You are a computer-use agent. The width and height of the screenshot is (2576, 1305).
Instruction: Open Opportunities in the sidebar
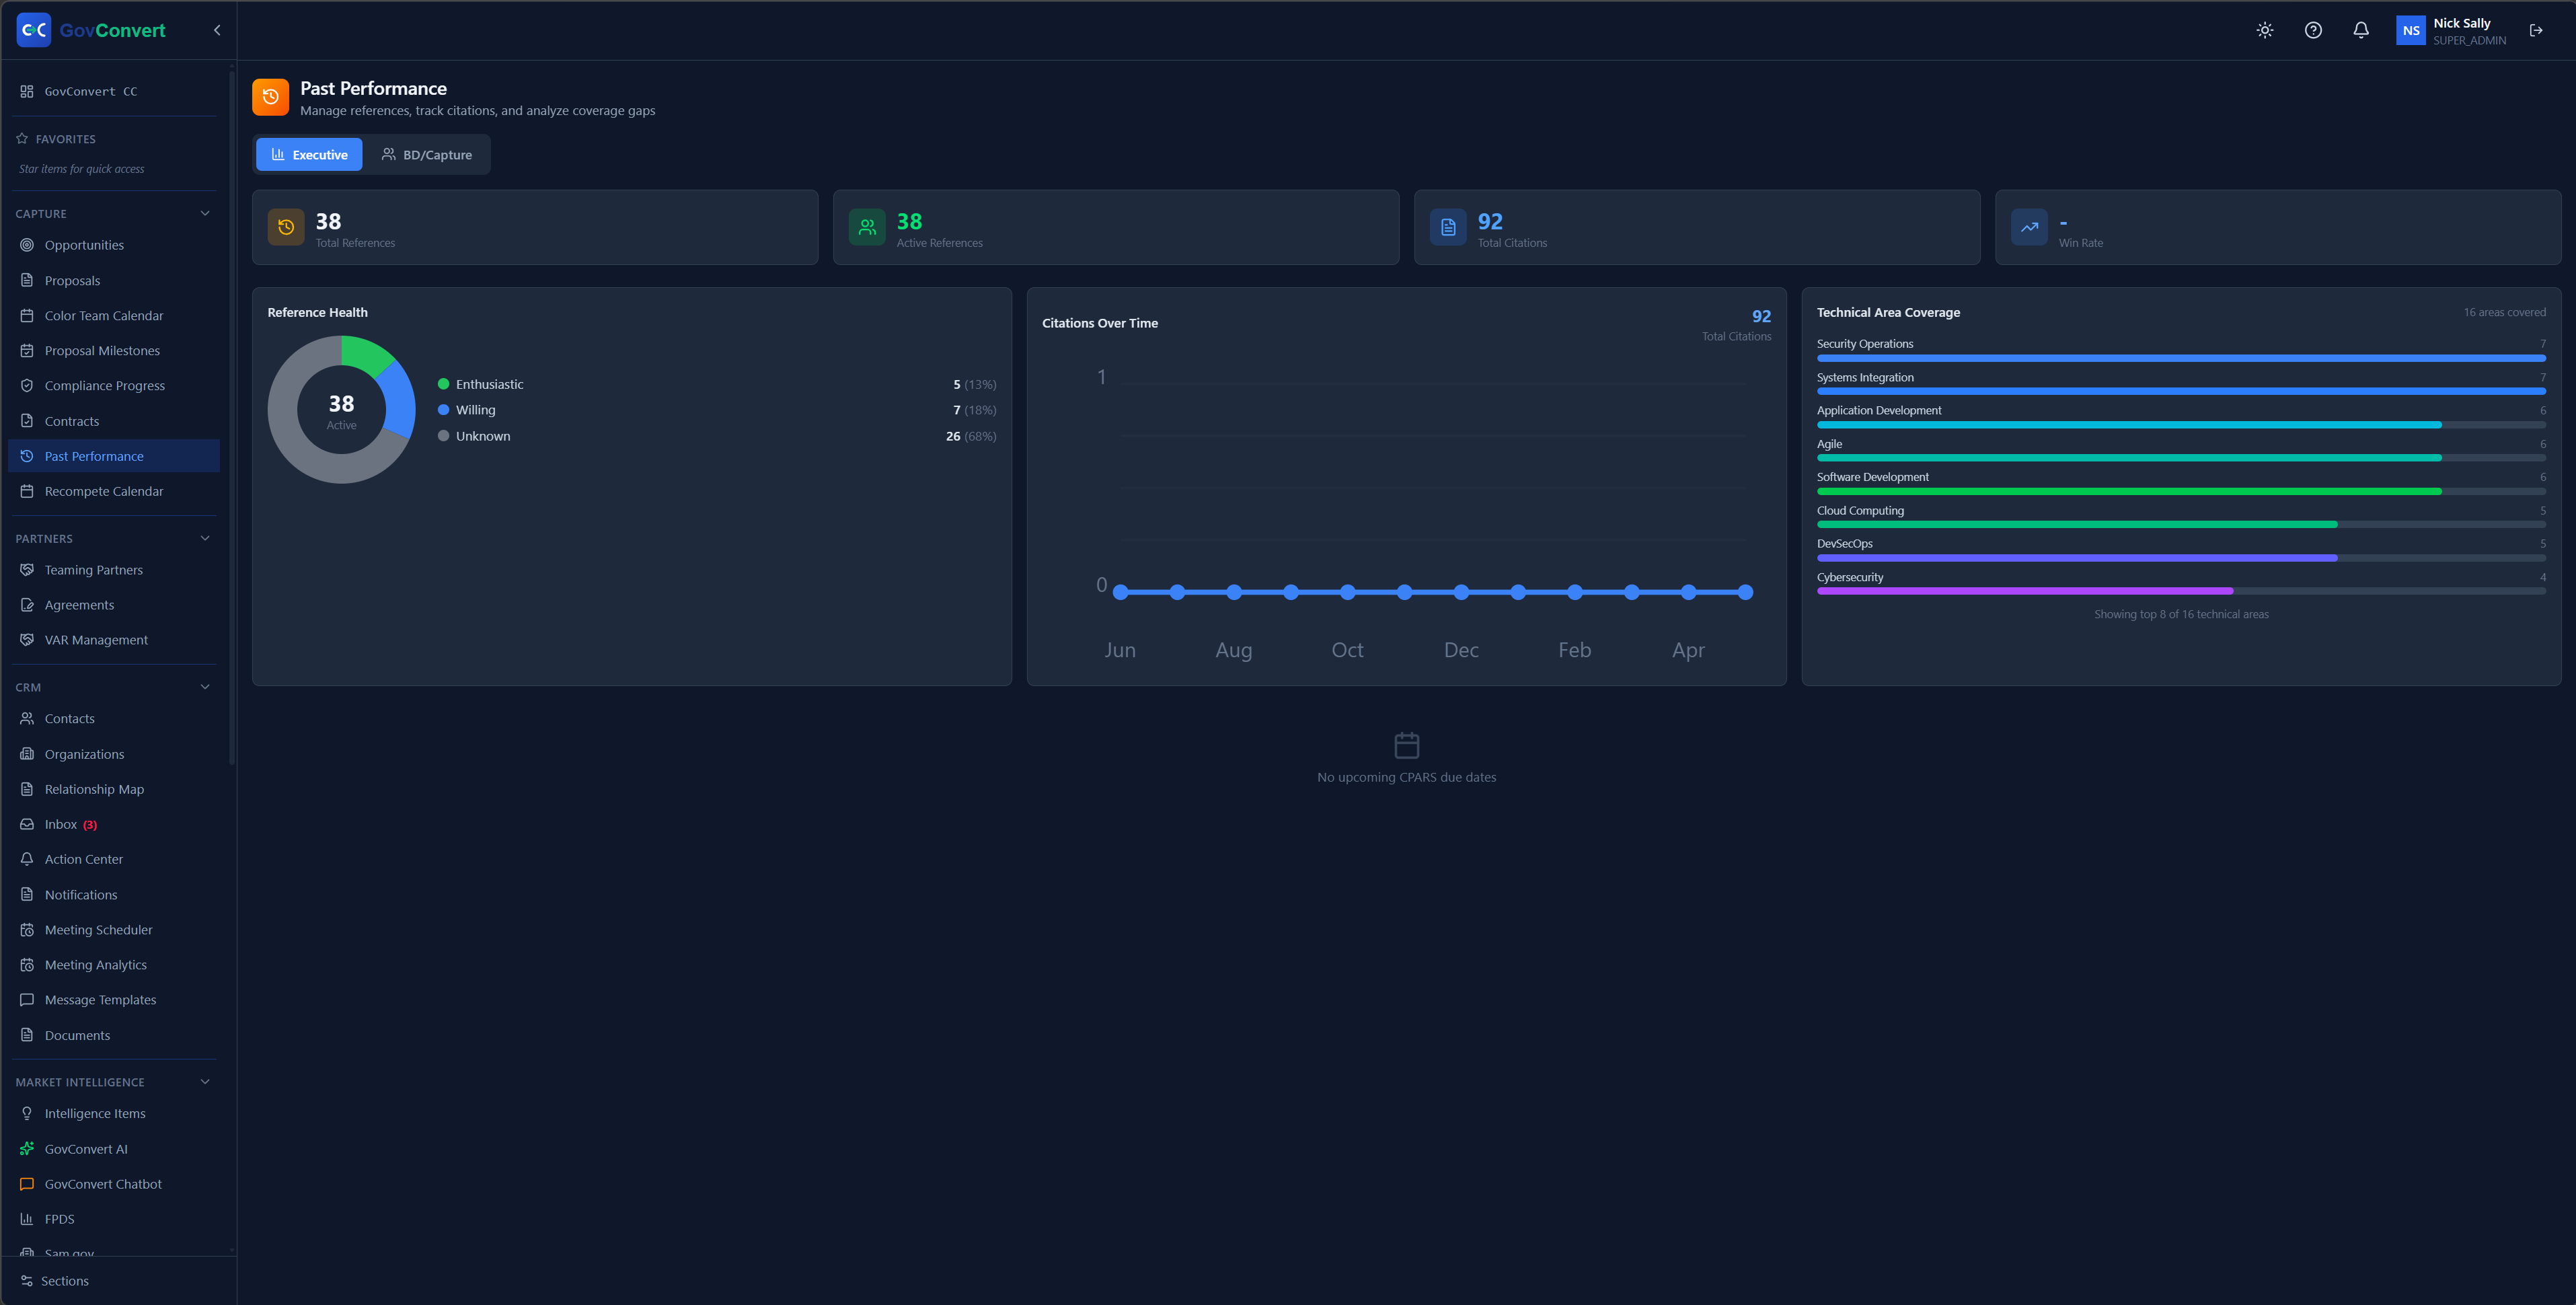click(113, 245)
